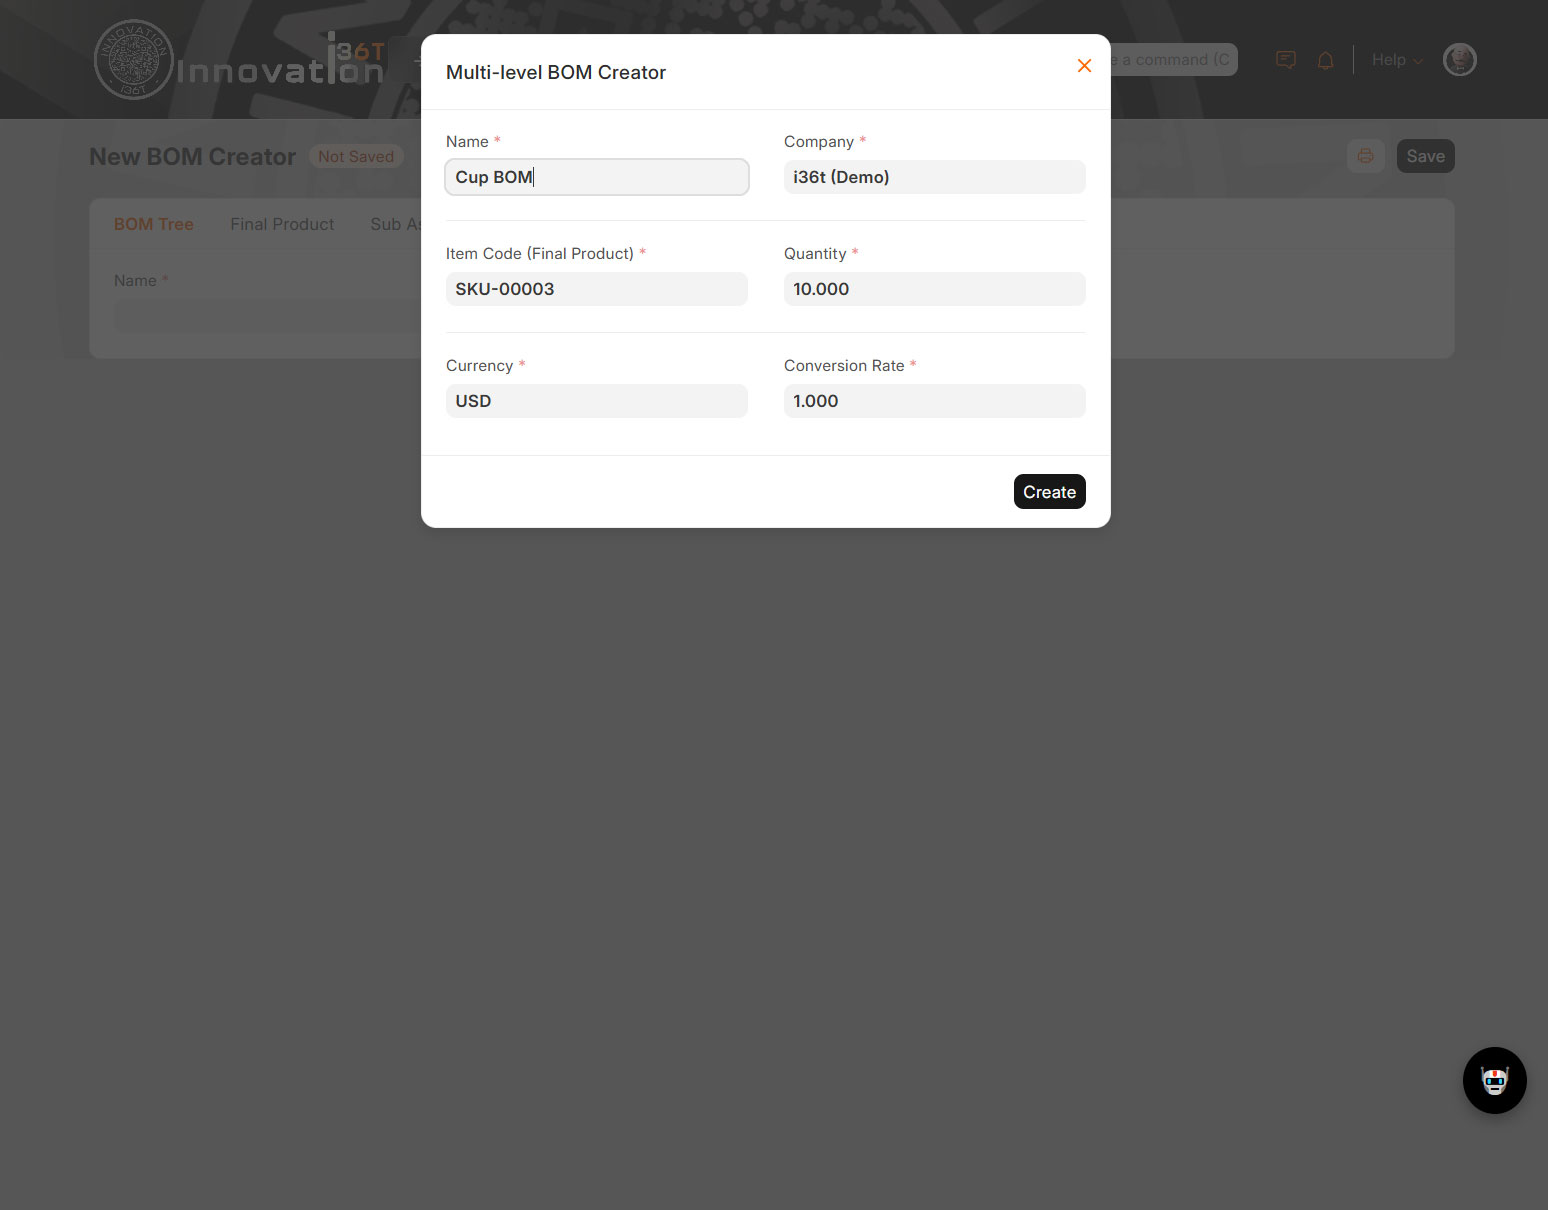
Task: Click the chat messages icon in header
Action: pyautogui.click(x=1286, y=60)
